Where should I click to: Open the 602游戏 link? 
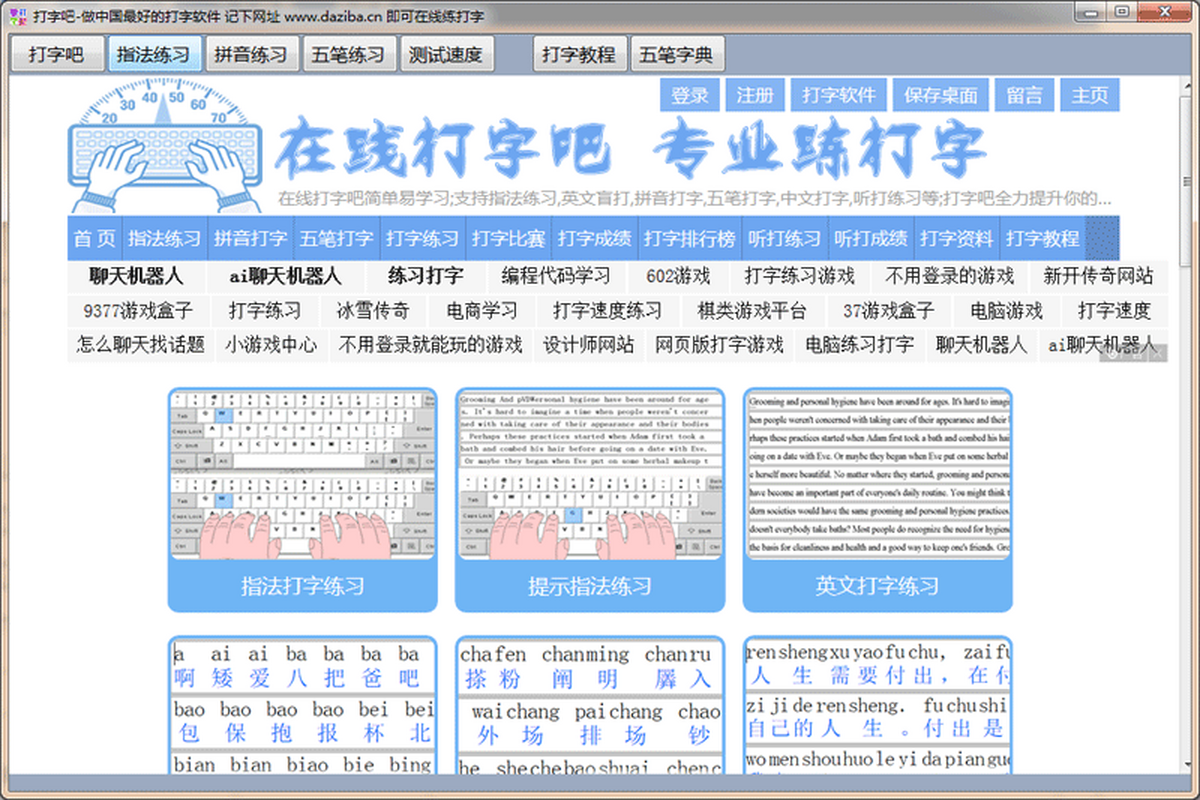678,276
